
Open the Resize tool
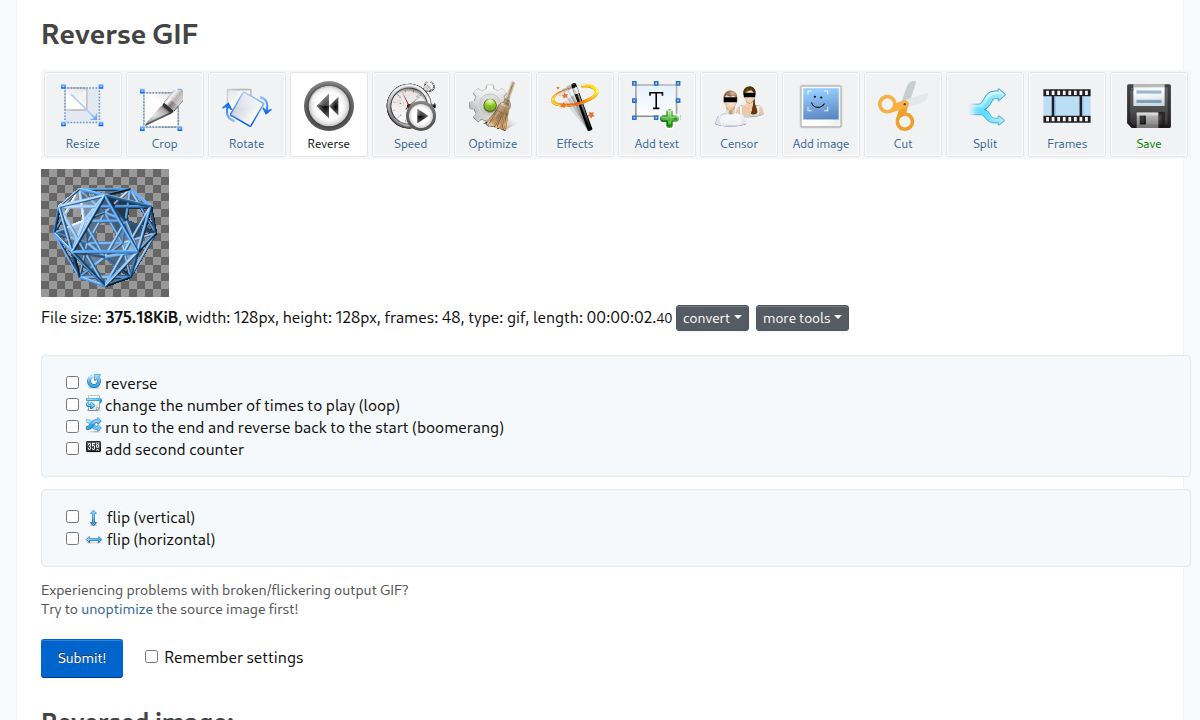pos(83,114)
